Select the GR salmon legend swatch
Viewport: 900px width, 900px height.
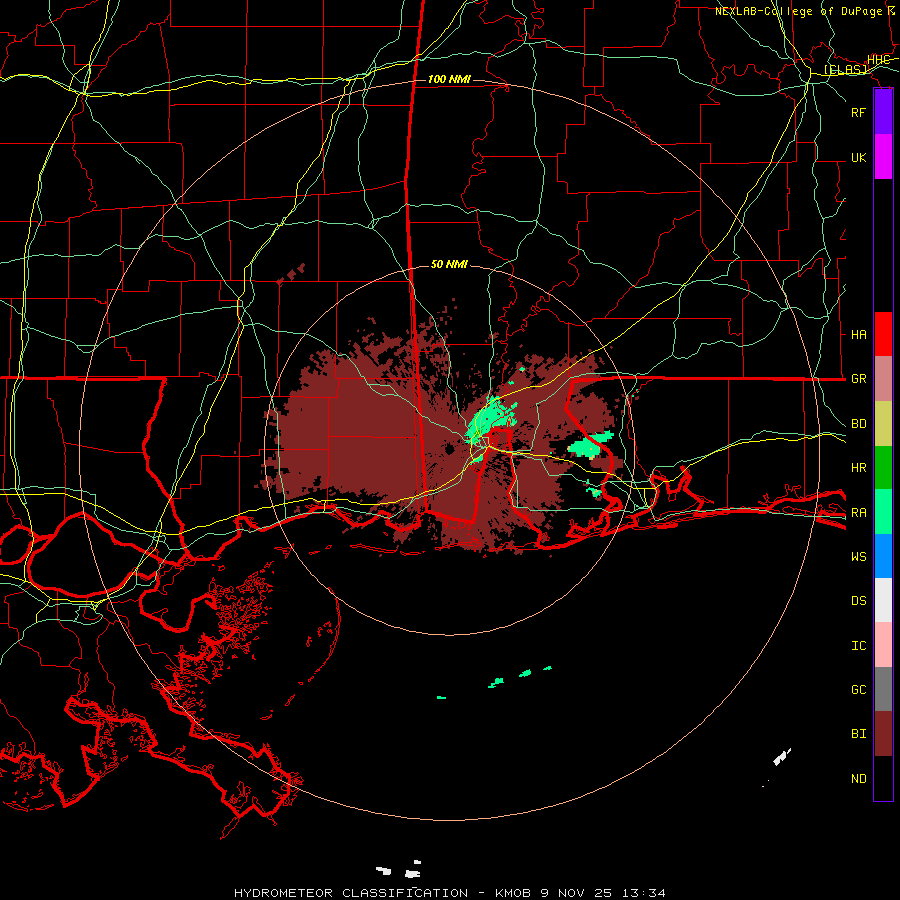pyautogui.click(x=883, y=379)
